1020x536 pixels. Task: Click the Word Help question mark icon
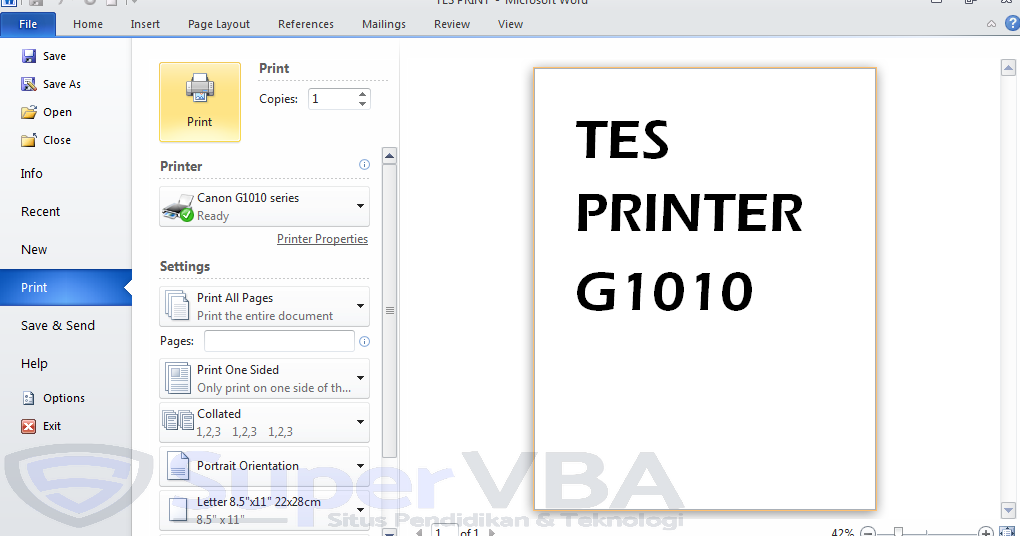pyautogui.click(x=1012, y=24)
